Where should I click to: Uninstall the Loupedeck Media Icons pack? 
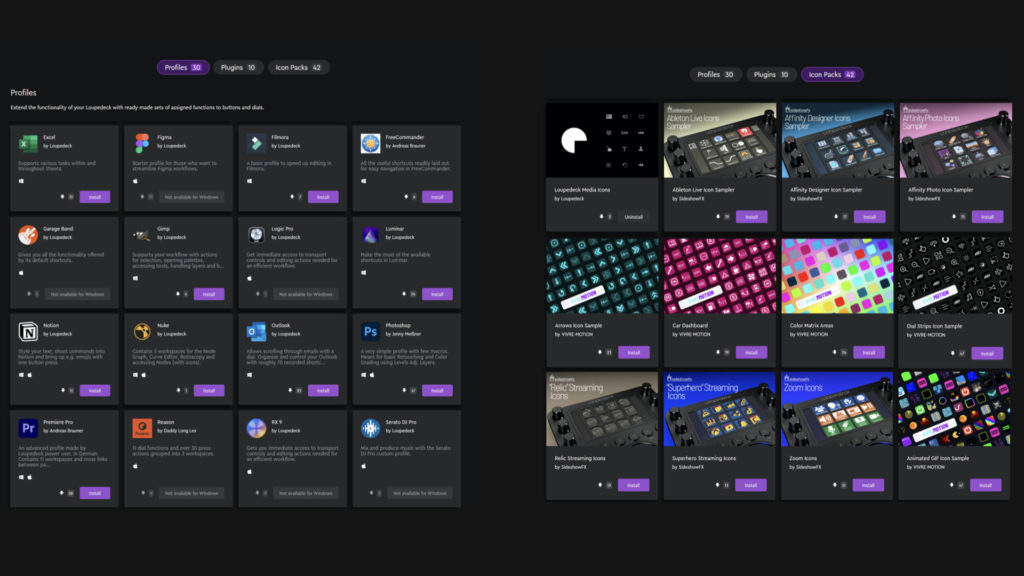[633, 217]
